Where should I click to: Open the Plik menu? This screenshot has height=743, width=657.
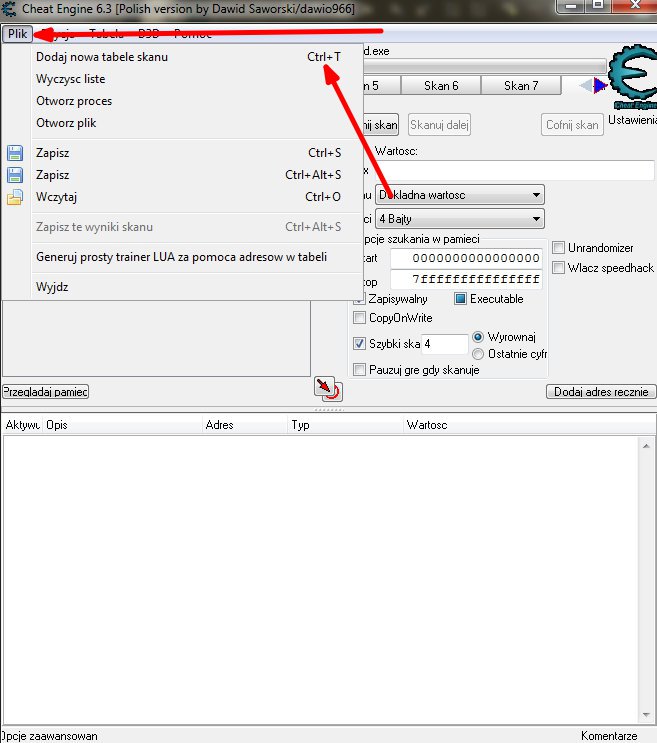18,34
